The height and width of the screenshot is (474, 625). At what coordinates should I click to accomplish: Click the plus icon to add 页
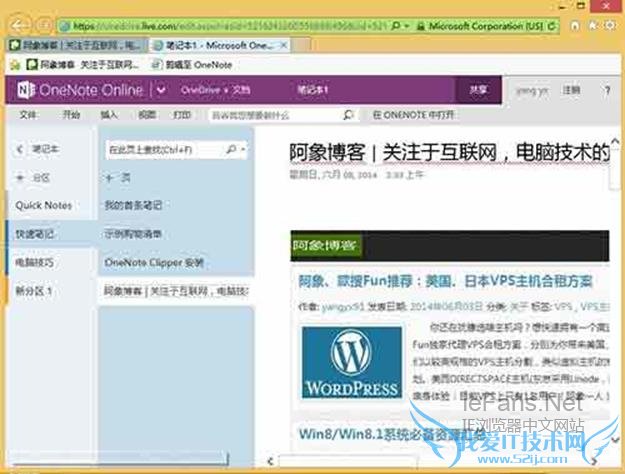[x=110, y=178]
